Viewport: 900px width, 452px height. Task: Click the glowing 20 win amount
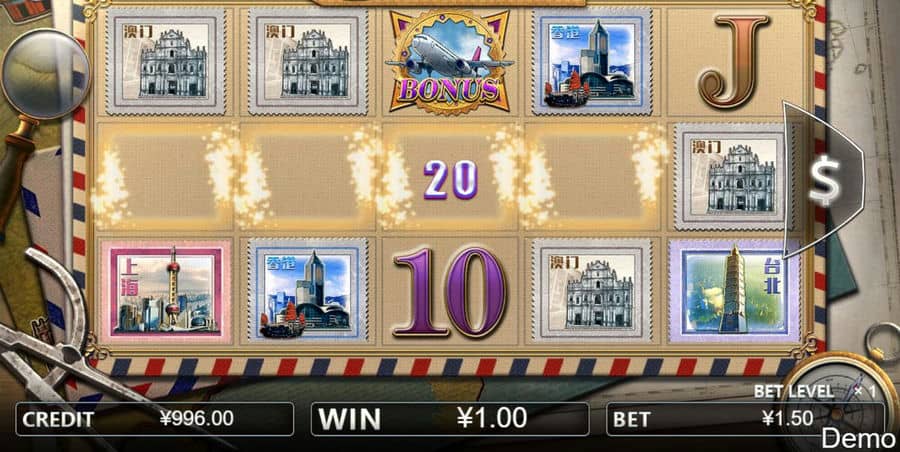tap(451, 180)
